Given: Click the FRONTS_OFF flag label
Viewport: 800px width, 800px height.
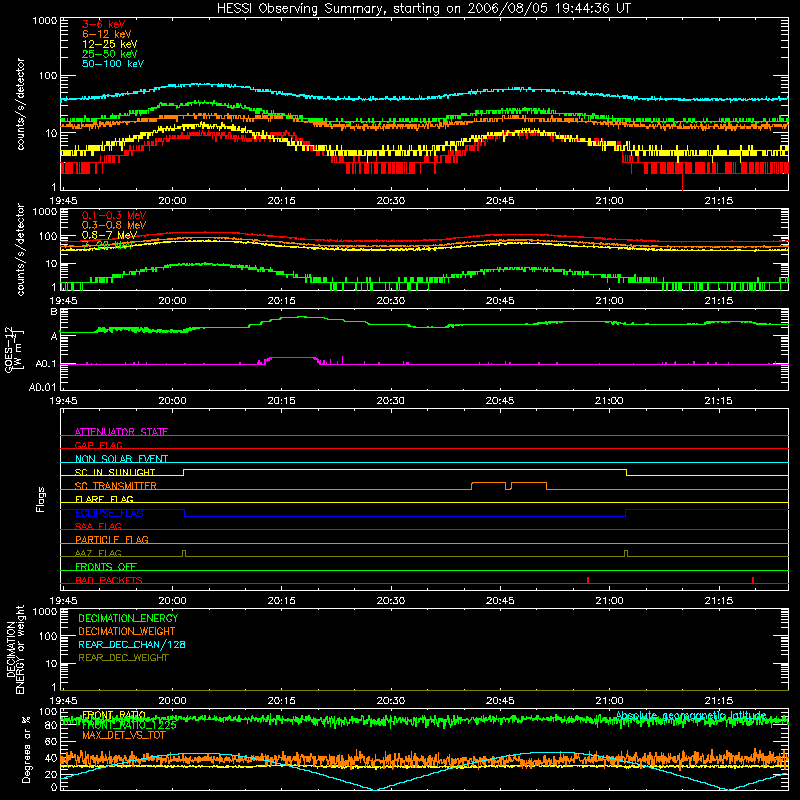Looking at the screenshot, I should pos(106,567).
